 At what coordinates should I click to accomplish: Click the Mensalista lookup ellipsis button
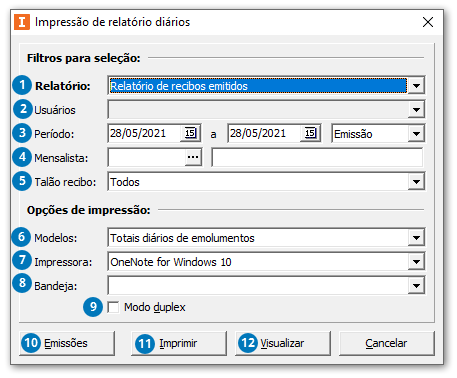(x=193, y=157)
